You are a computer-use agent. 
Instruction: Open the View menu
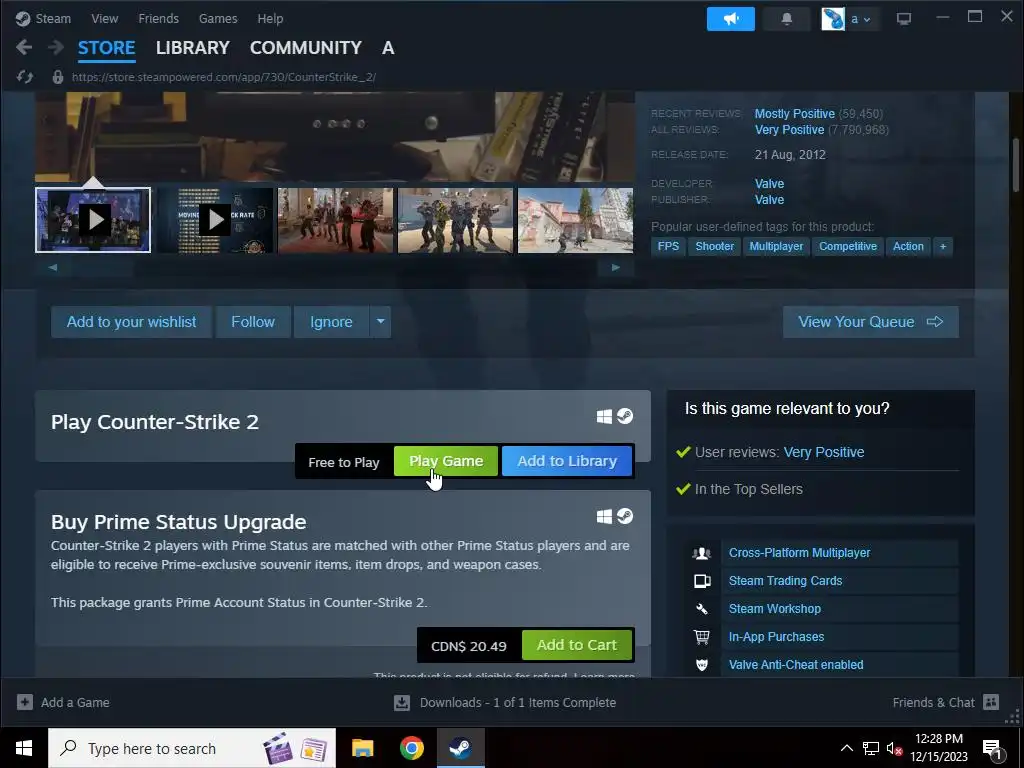click(x=104, y=18)
